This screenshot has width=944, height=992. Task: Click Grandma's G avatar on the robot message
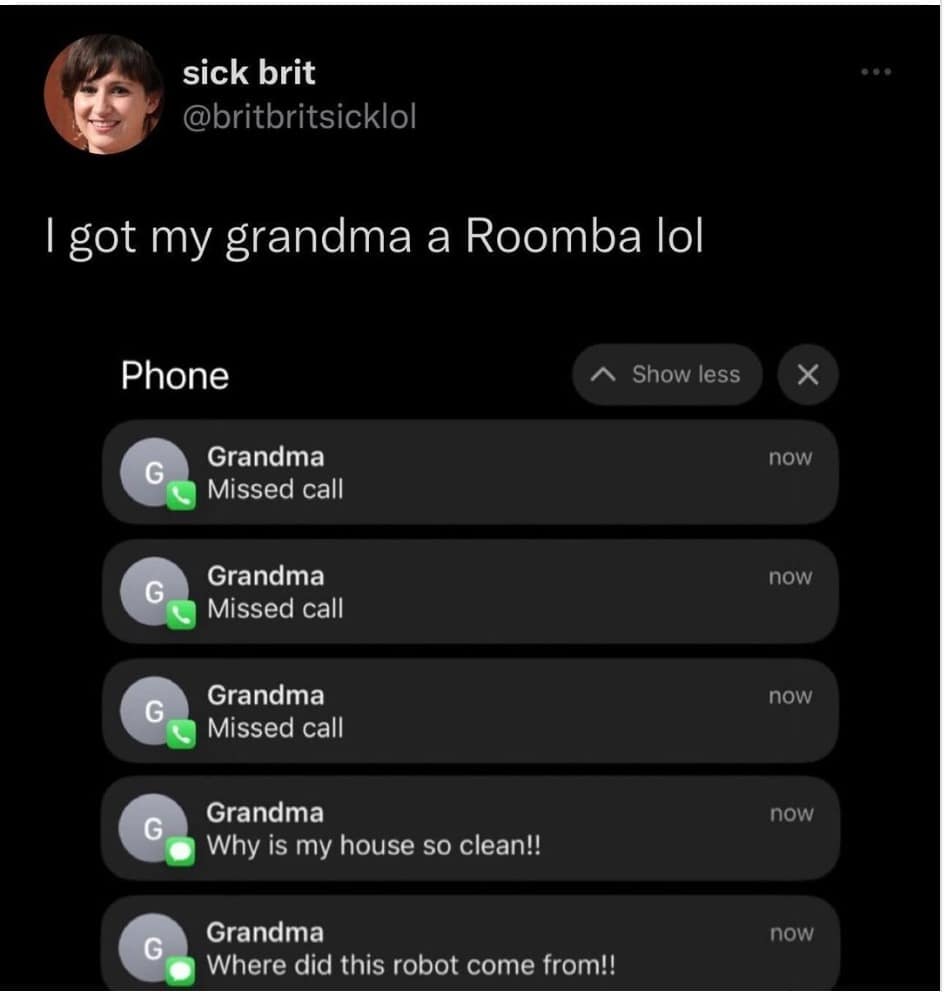(x=153, y=948)
